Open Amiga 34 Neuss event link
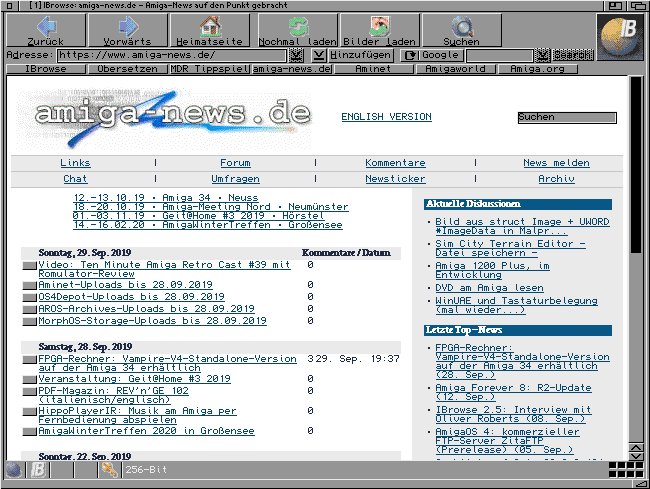 pos(166,198)
